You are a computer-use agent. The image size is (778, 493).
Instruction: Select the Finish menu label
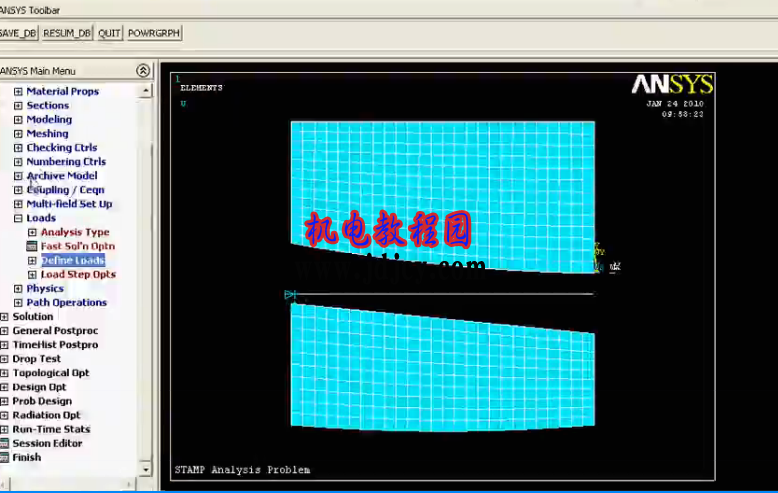(27, 457)
